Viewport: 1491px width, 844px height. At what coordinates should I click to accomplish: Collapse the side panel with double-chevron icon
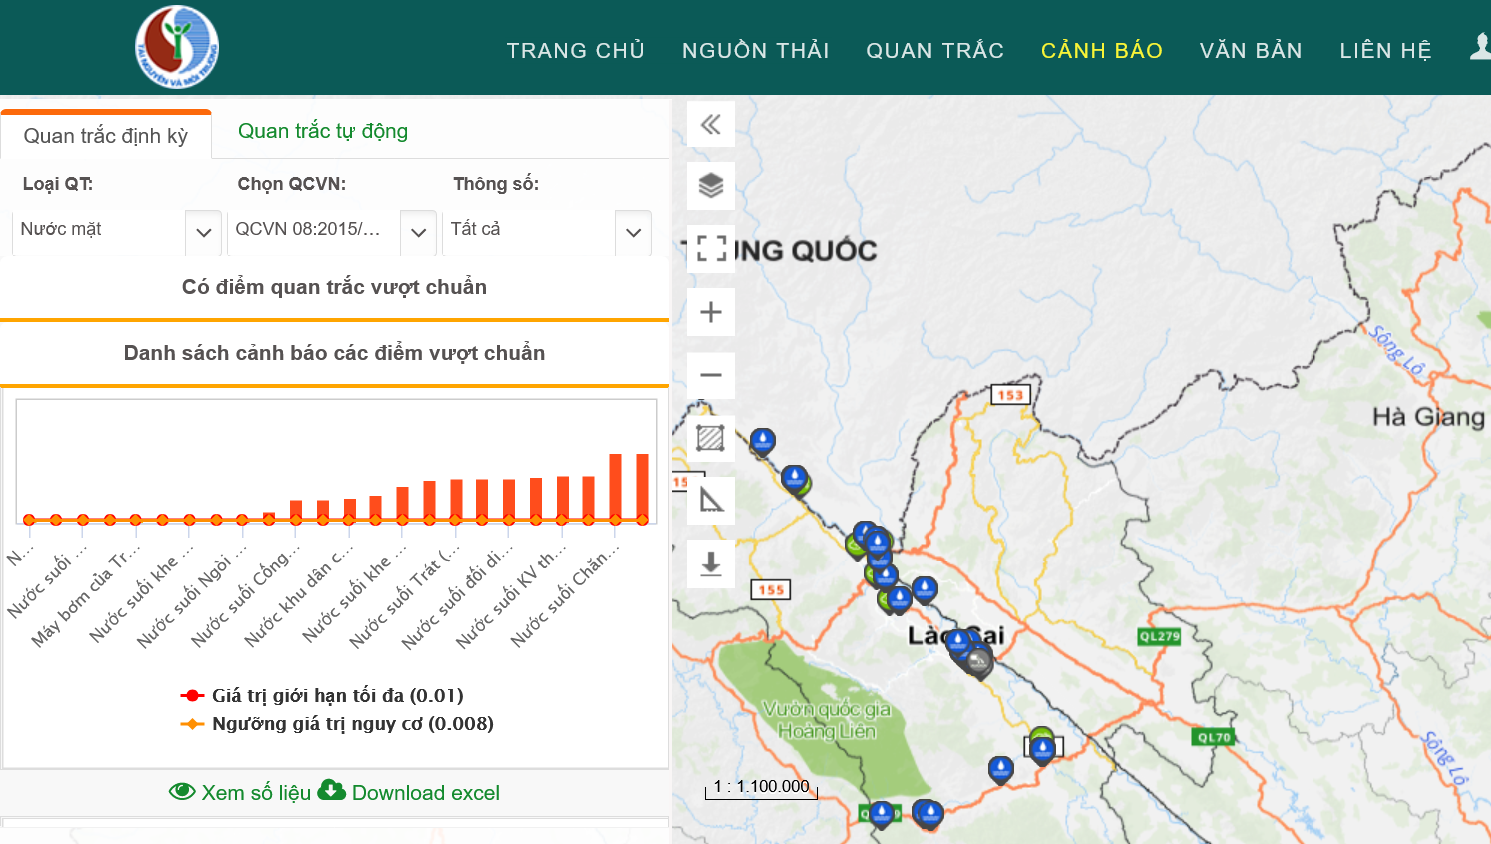coord(711,125)
